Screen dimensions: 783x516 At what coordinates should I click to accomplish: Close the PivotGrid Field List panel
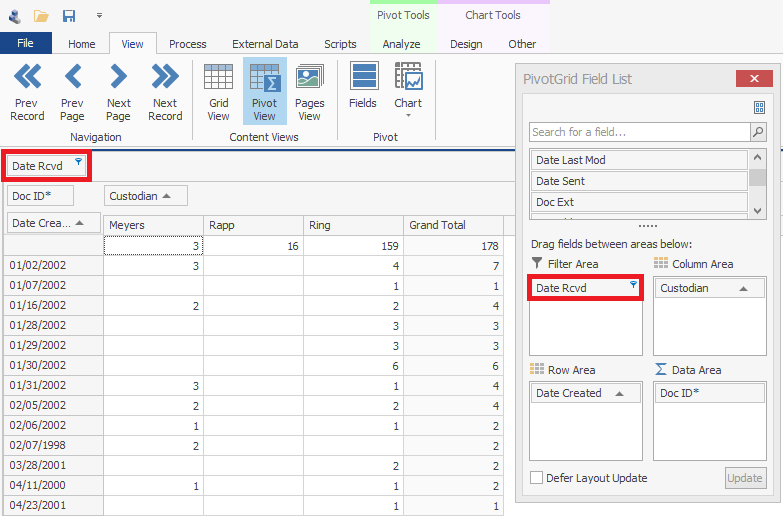coord(754,78)
